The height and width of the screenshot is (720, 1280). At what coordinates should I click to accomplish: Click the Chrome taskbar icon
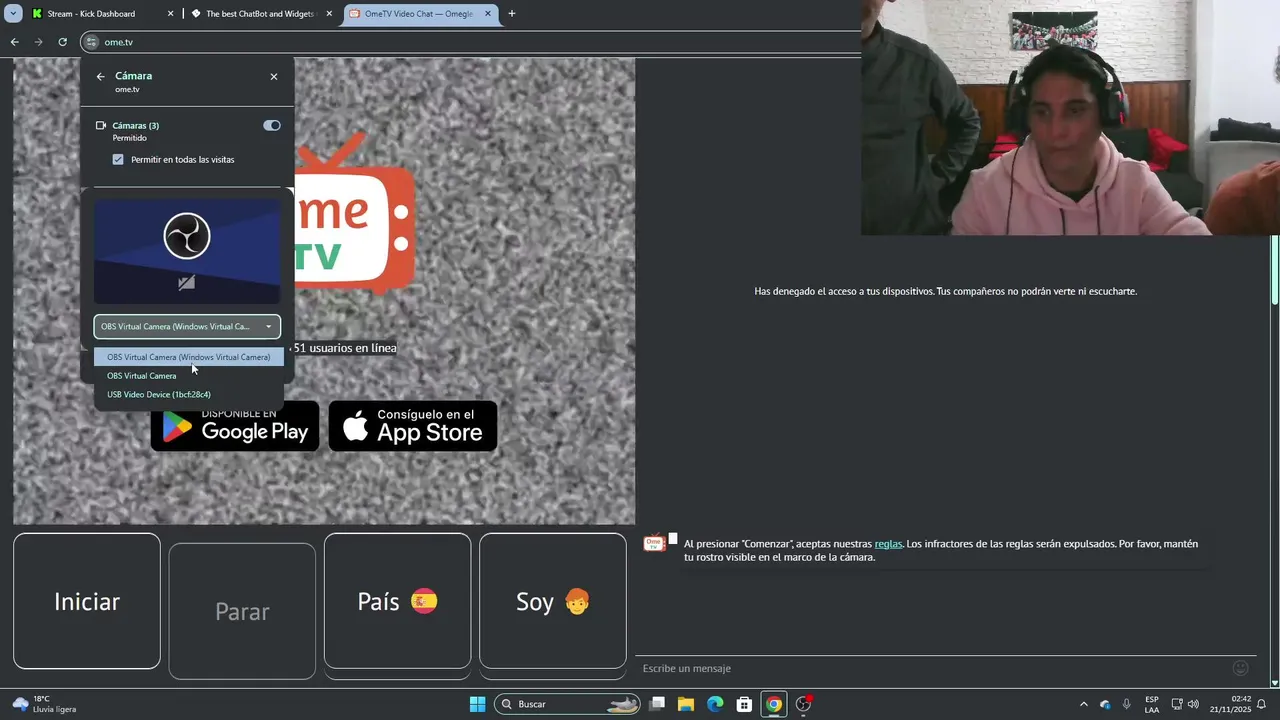[774, 704]
